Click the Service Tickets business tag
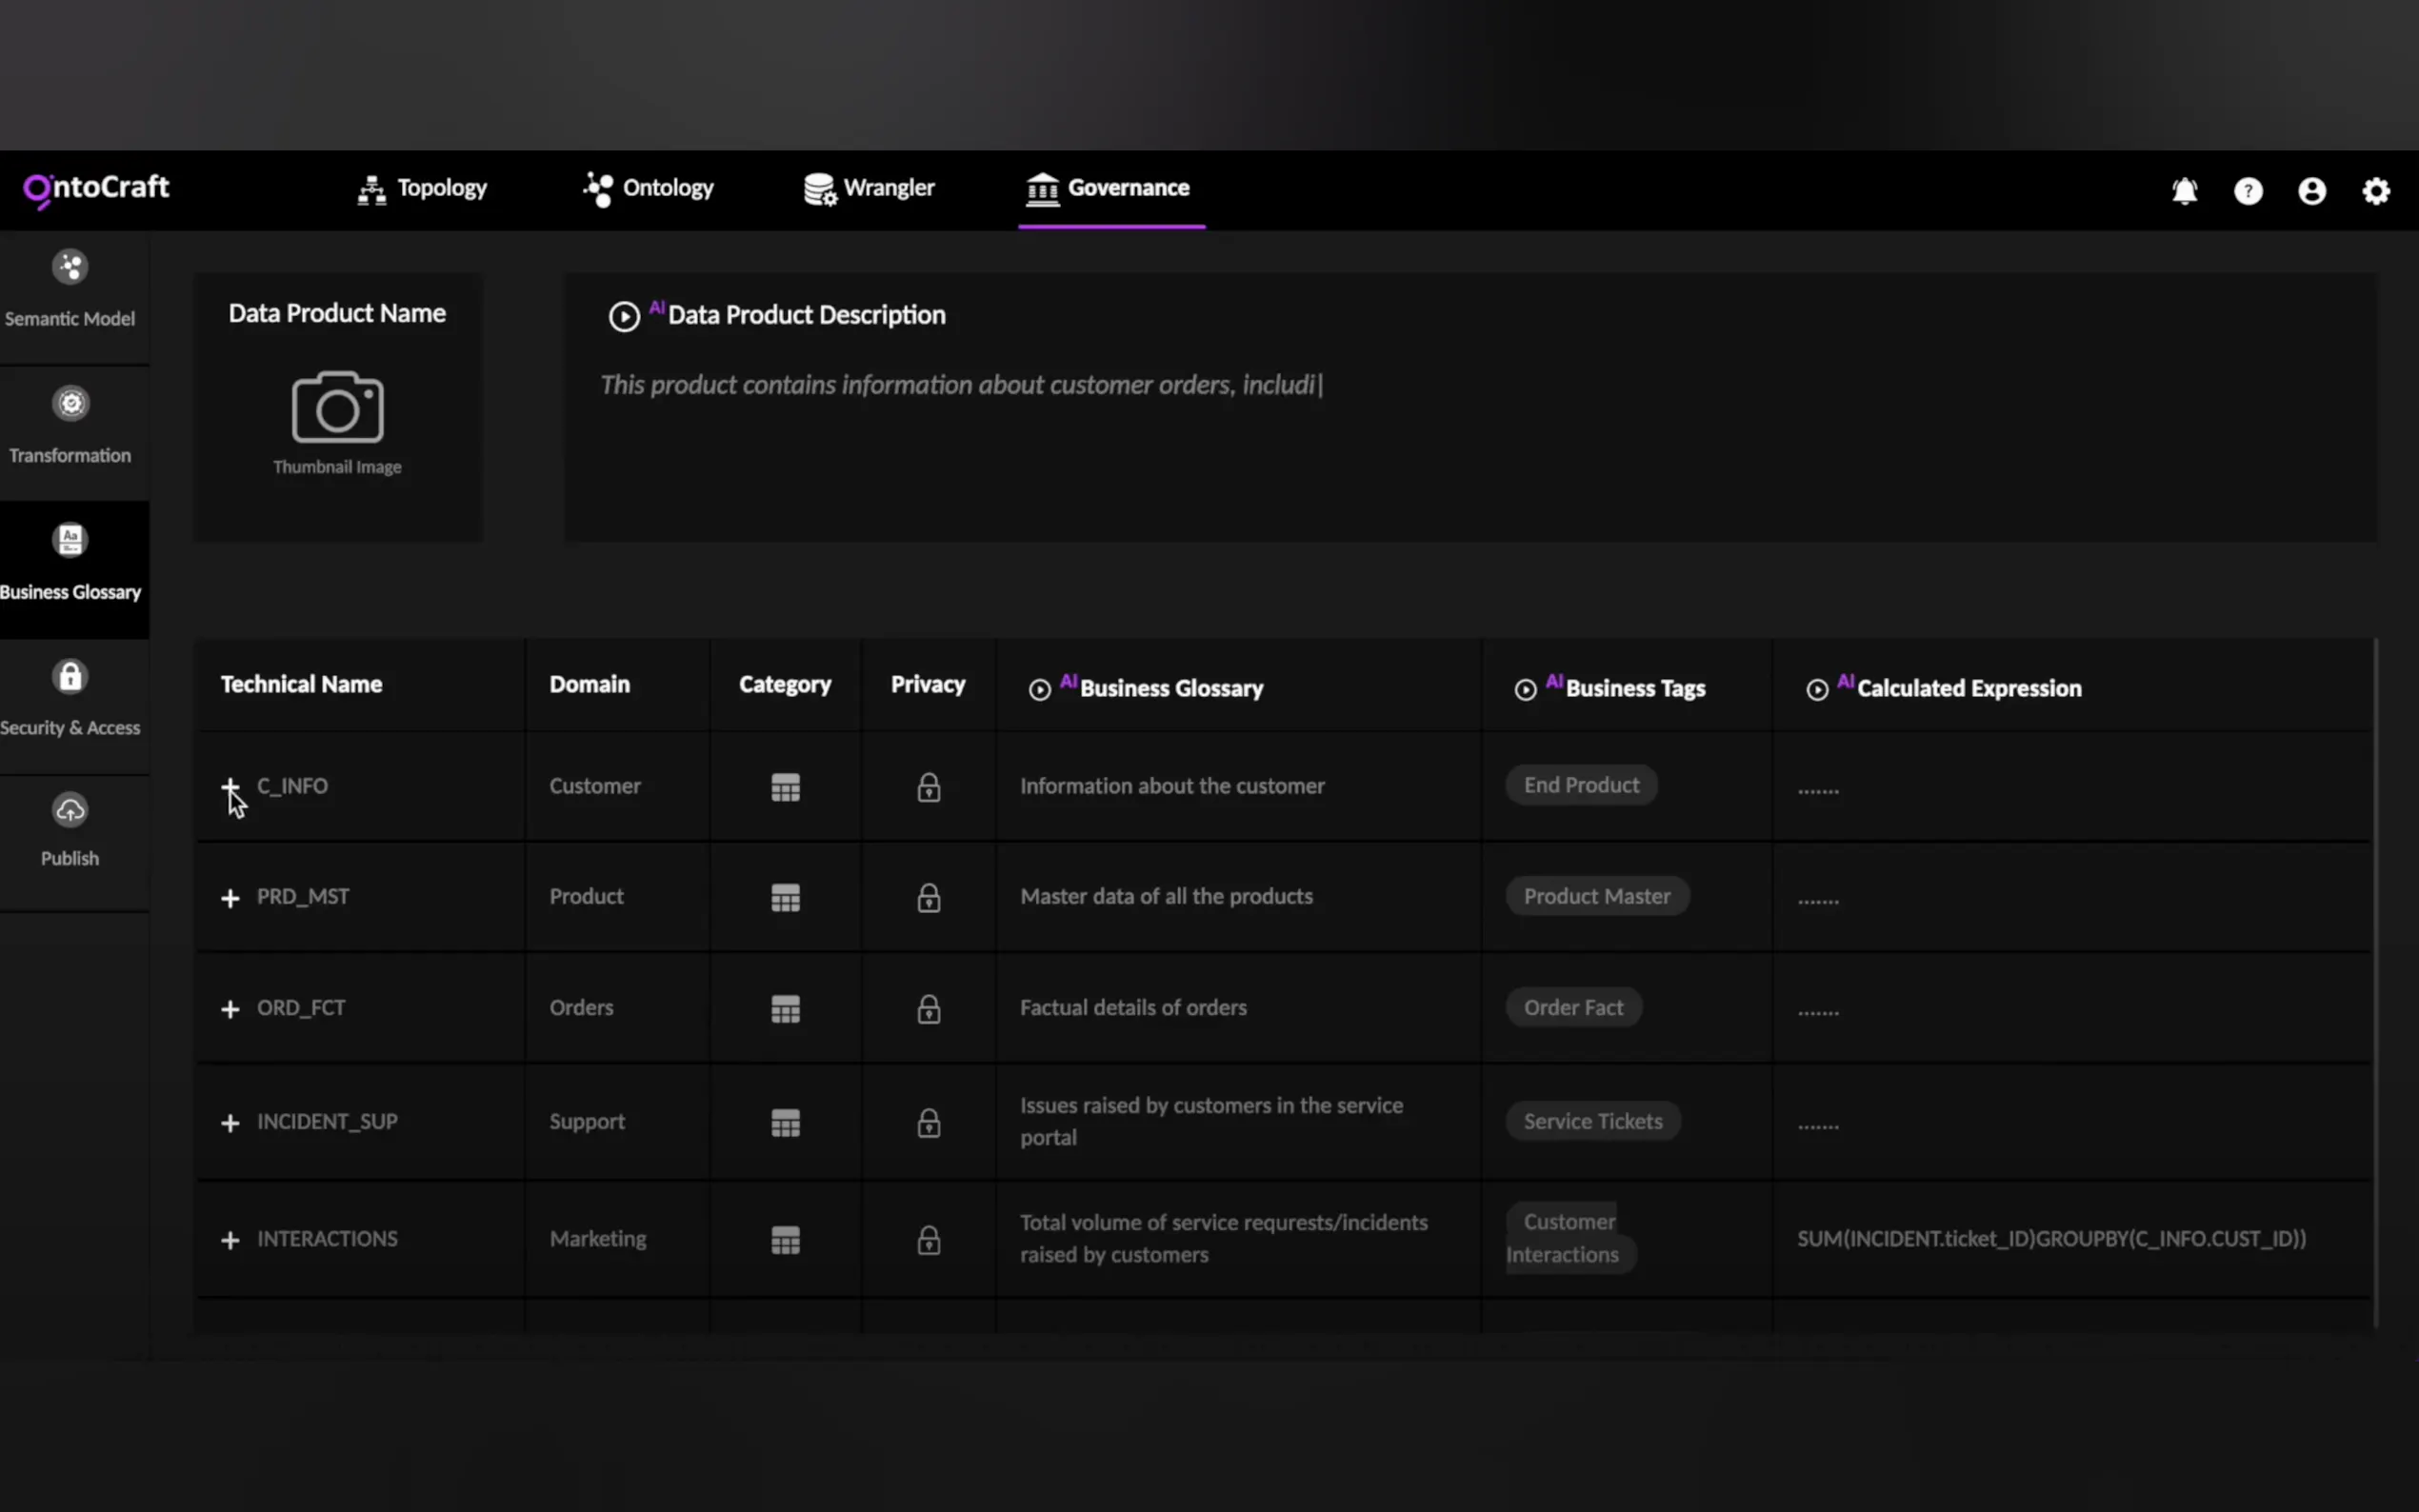Image resolution: width=2419 pixels, height=1512 pixels. [1592, 1121]
